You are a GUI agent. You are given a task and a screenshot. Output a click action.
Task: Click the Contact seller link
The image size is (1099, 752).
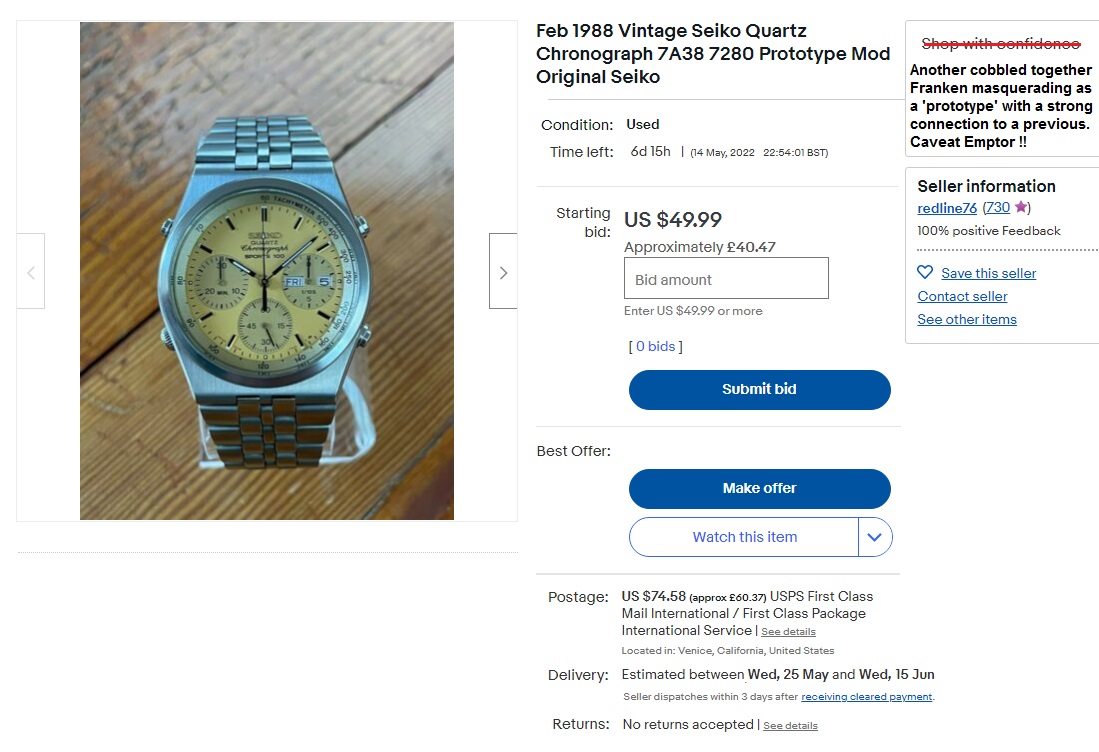coord(962,296)
